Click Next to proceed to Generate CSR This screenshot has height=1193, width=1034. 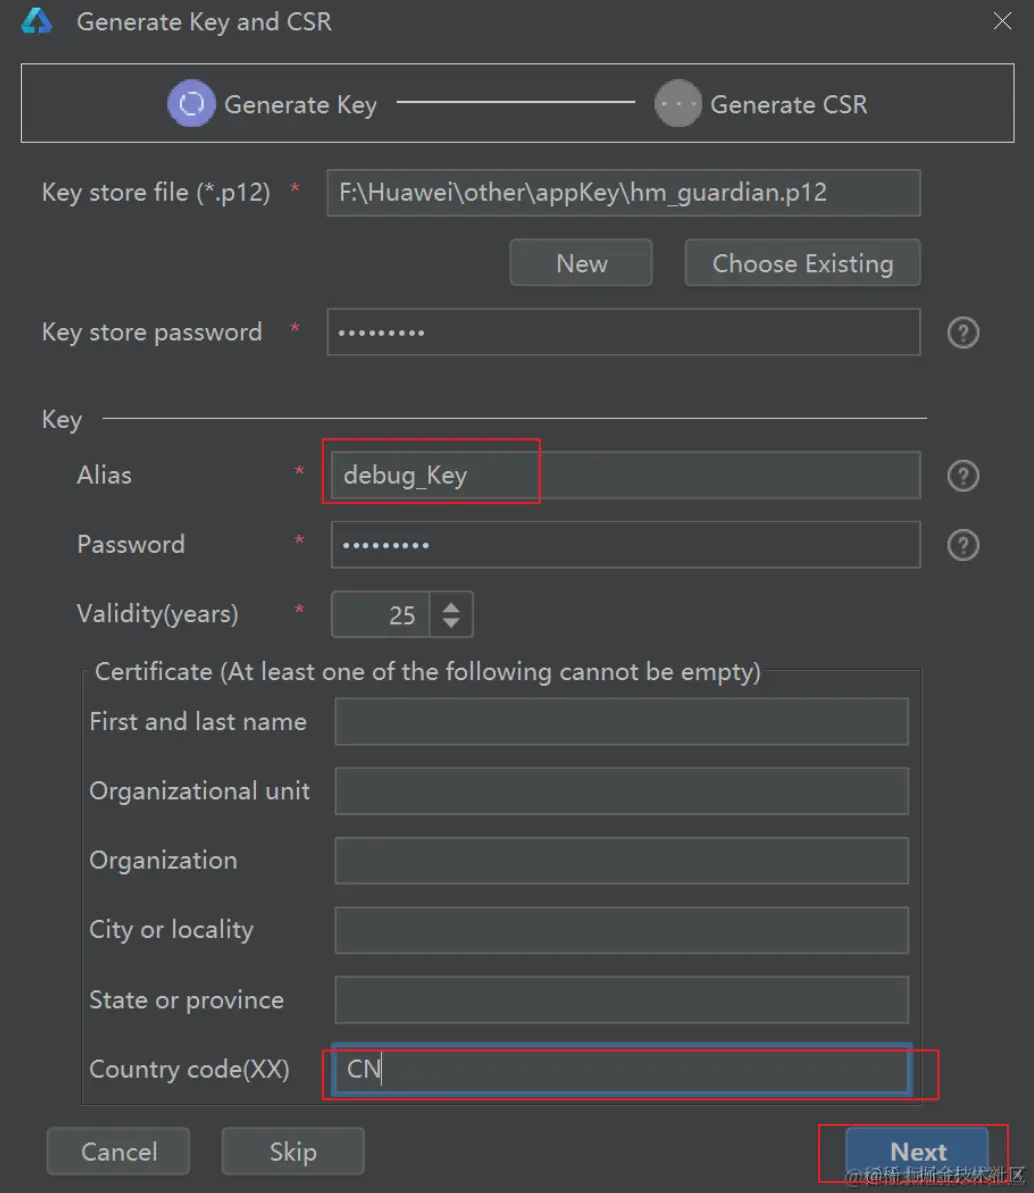(917, 1151)
